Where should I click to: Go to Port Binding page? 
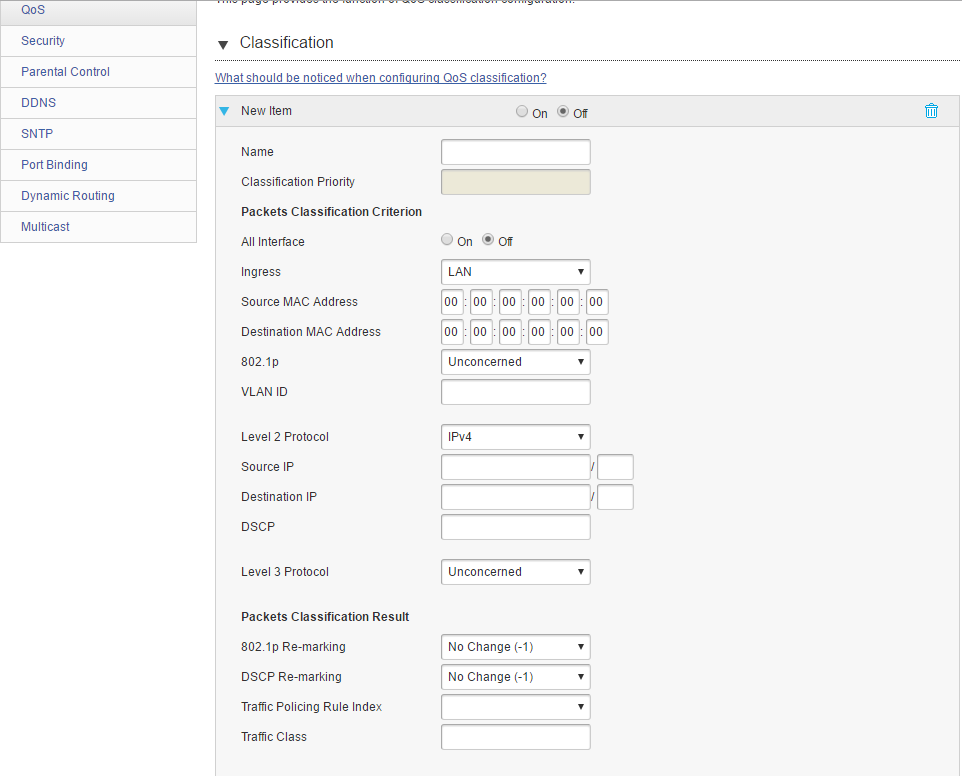pos(98,165)
